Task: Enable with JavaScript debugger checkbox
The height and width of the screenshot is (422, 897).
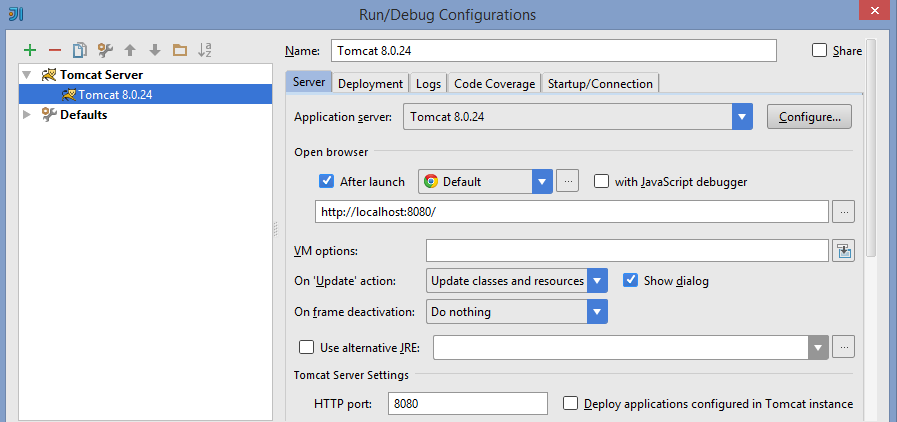Action: click(x=601, y=182)
